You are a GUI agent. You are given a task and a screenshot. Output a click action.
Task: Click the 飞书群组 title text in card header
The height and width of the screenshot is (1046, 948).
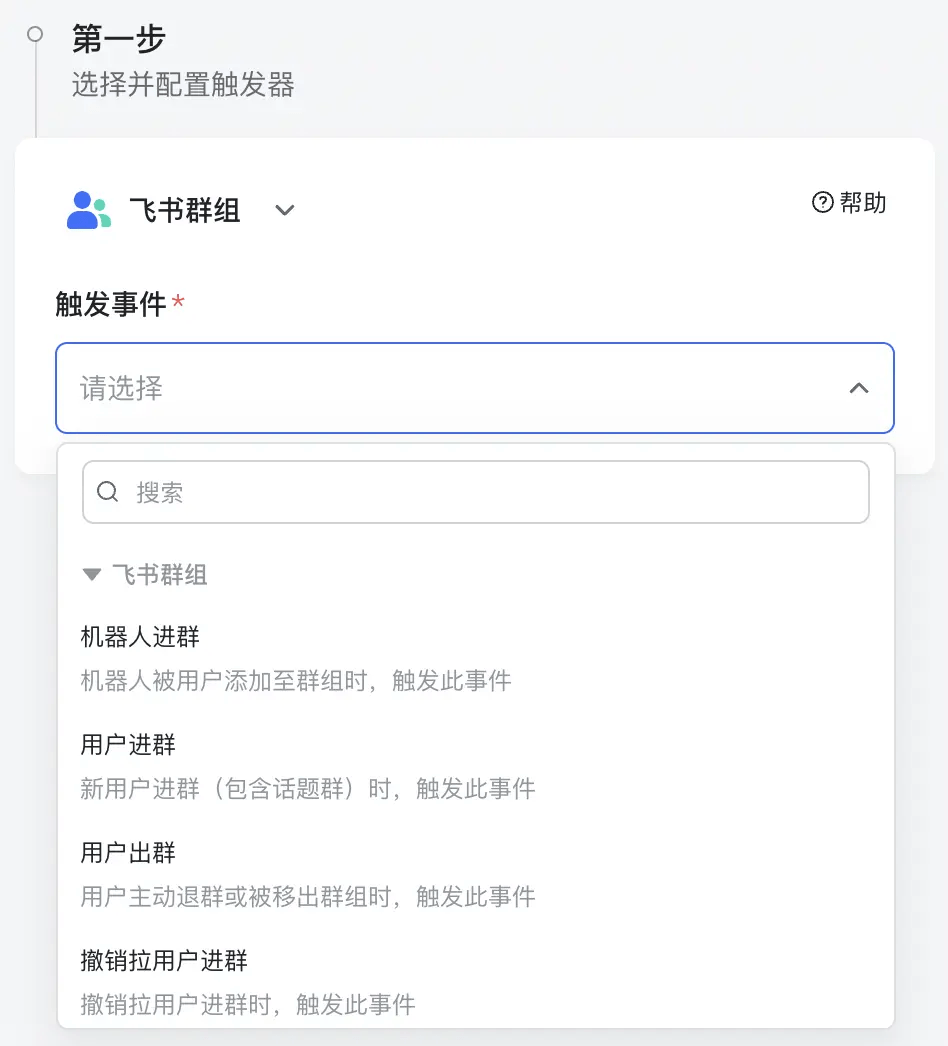[x=185, y=210]
